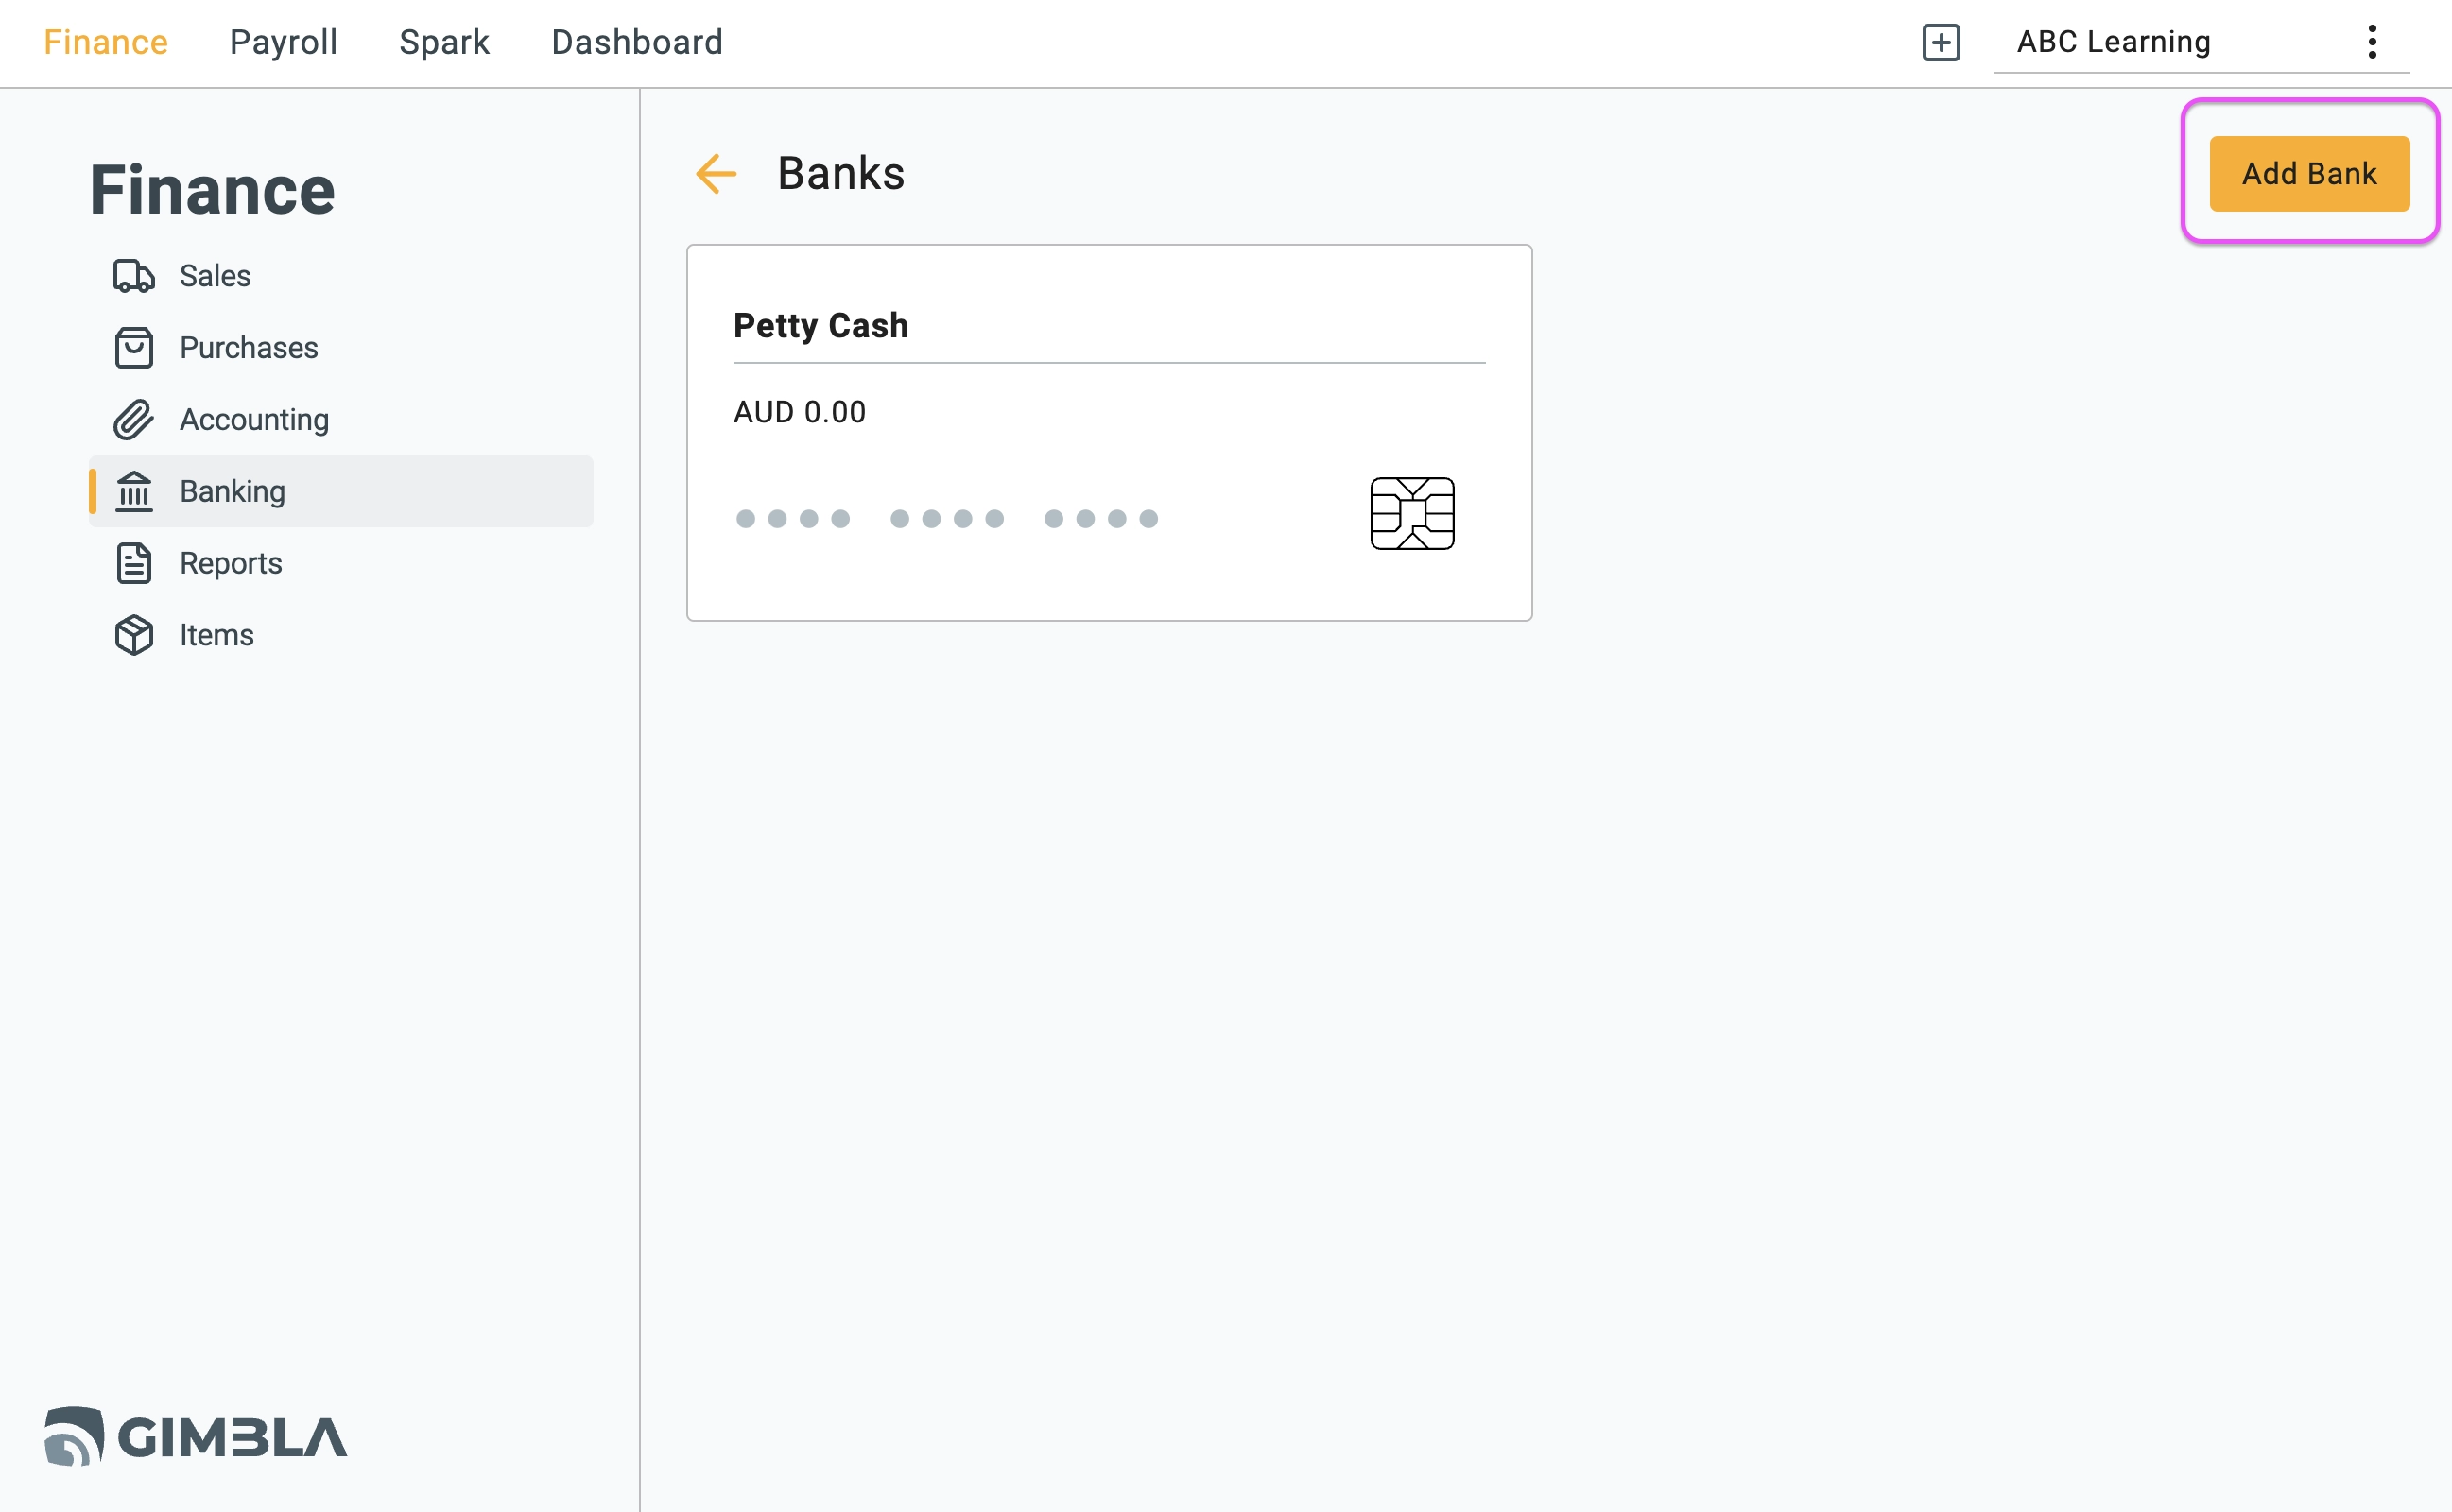
Task: Click the masked account number dots
Action: tap(946, 516)
